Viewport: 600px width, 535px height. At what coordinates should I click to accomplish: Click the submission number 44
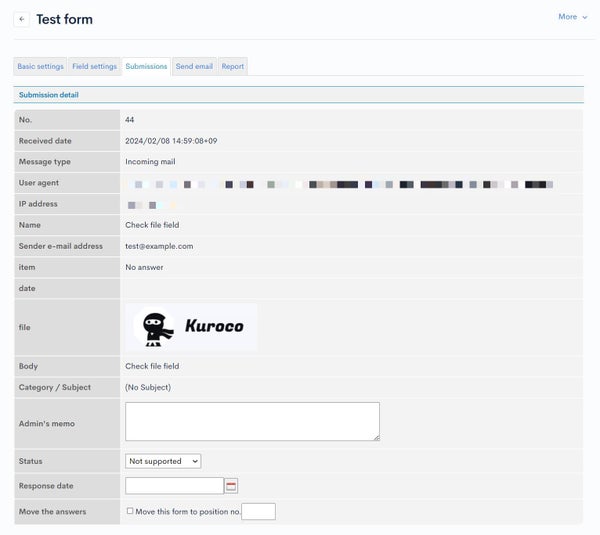tap(129, 120)
